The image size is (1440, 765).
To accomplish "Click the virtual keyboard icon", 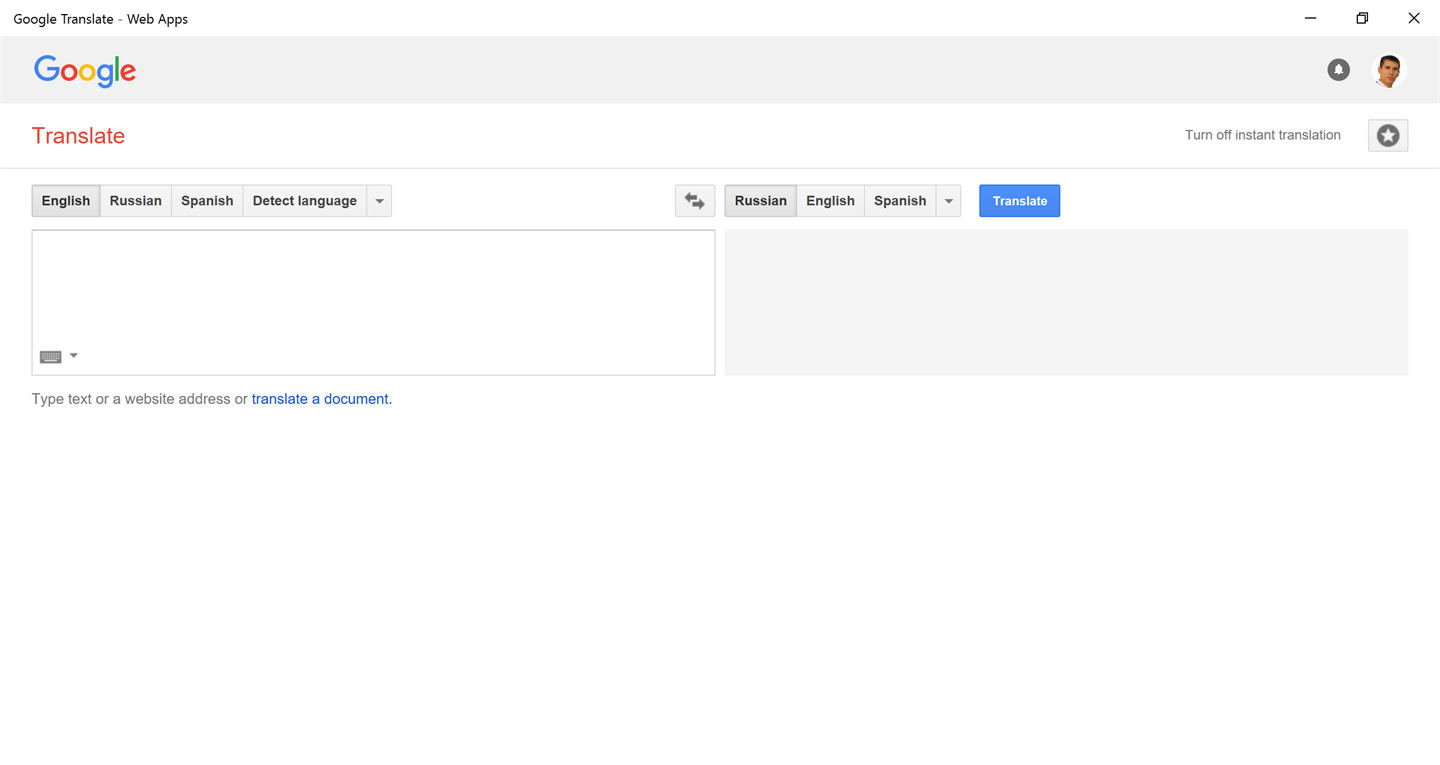I will (x=51, y=357).
